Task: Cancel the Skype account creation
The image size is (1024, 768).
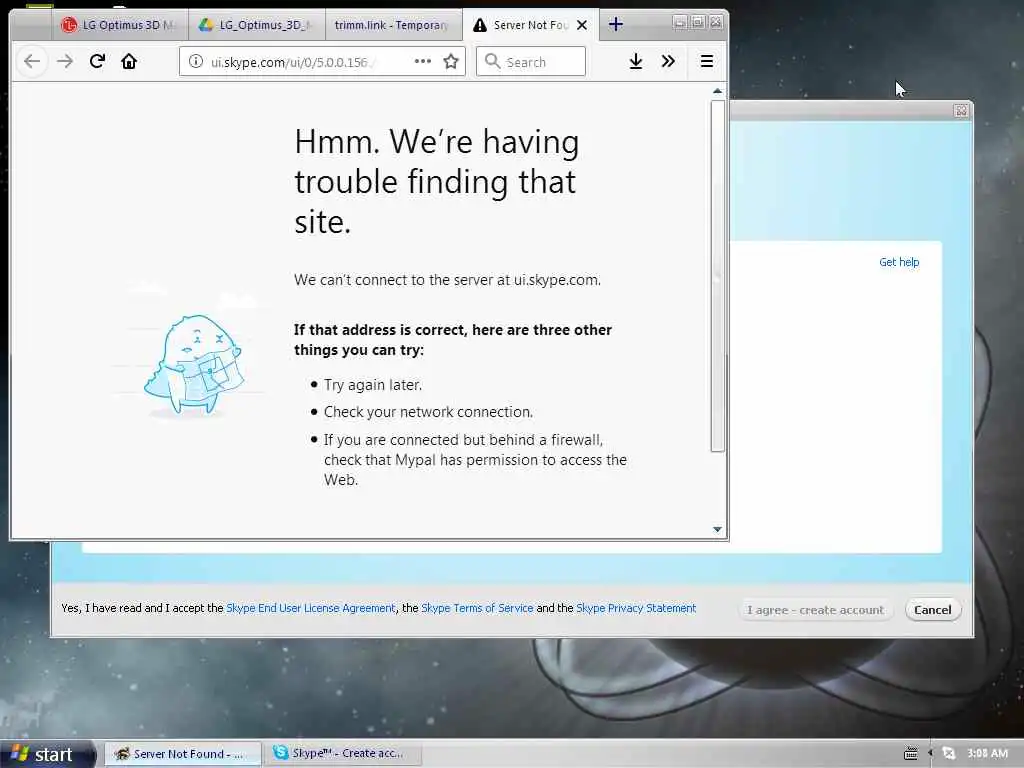Action: [933, 609]
